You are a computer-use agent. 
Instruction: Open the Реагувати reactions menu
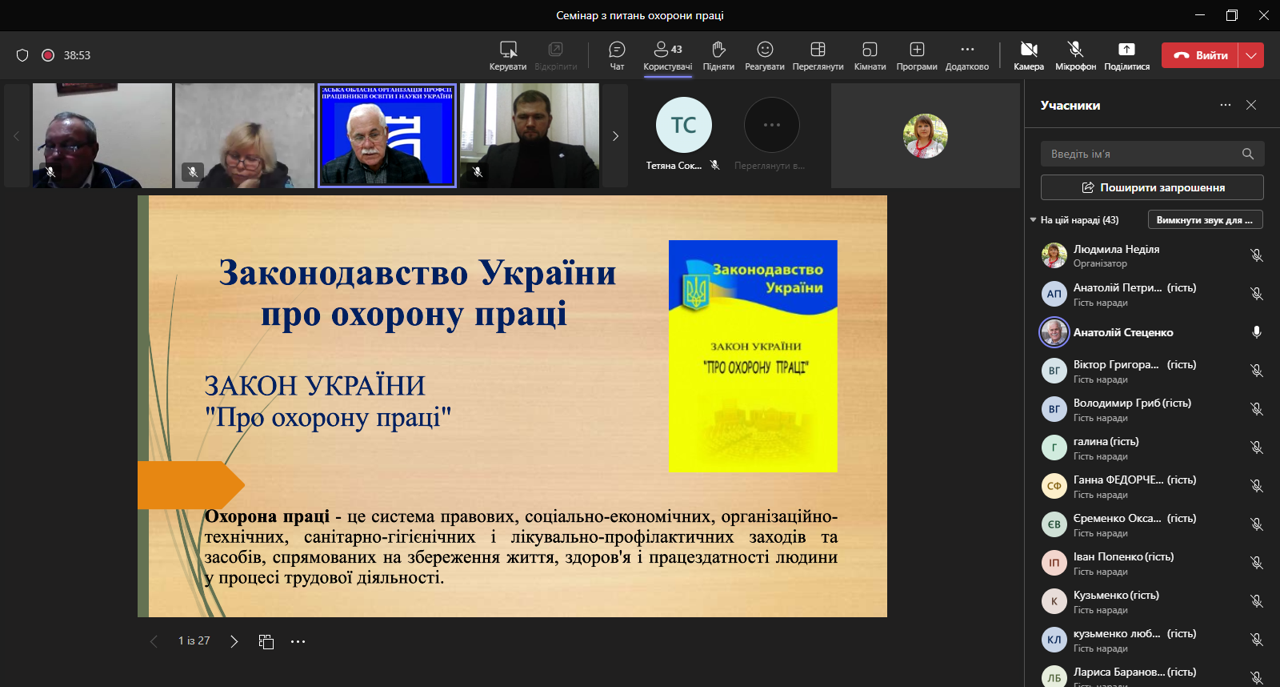tap(765, 55)
